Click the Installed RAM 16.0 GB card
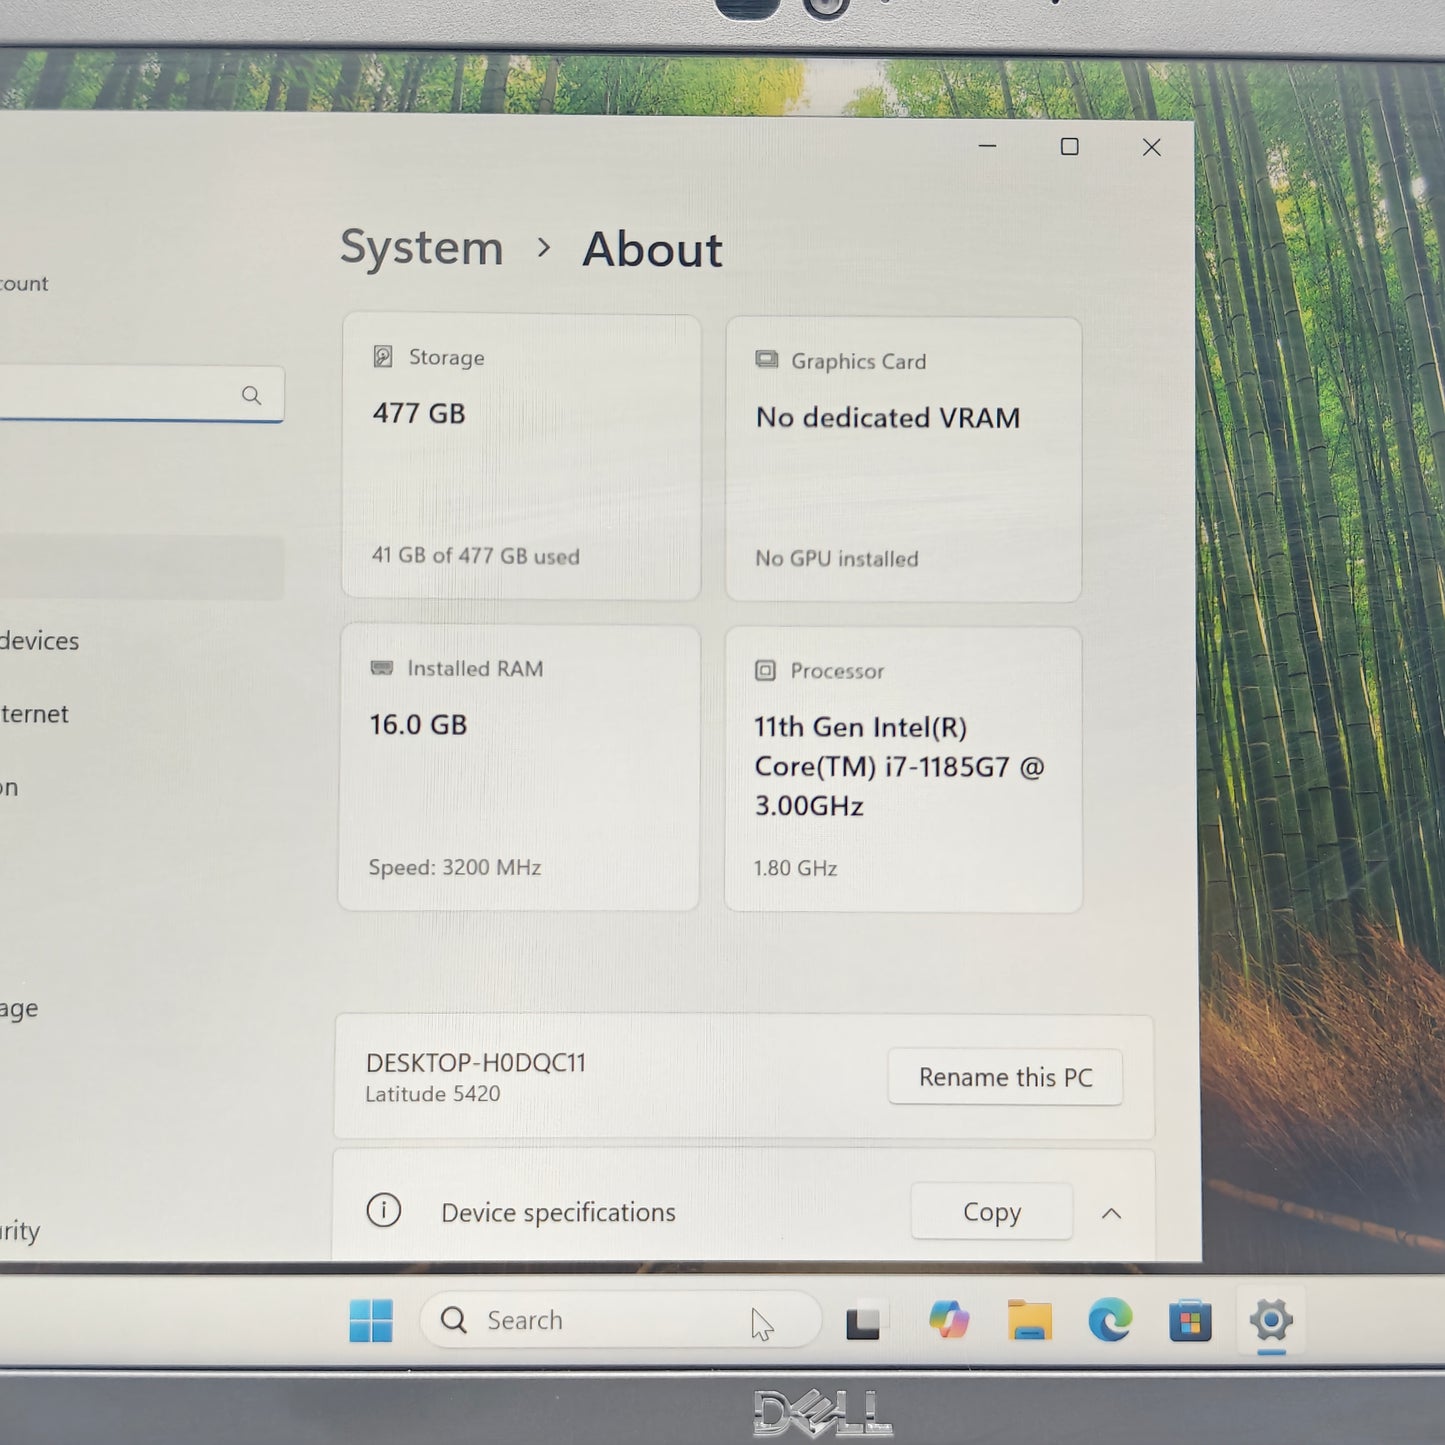 [x=519, y=768]
